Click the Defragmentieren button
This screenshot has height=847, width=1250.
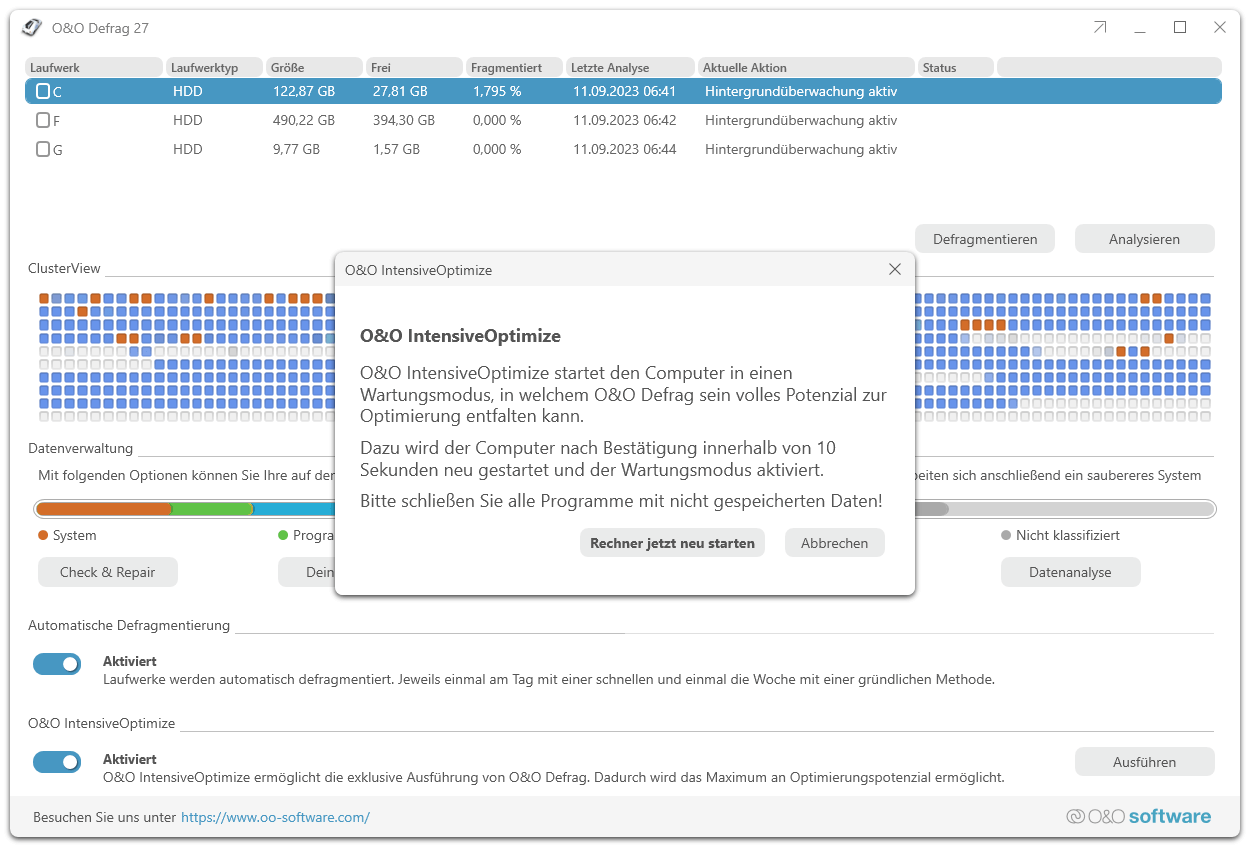(985, 239)
